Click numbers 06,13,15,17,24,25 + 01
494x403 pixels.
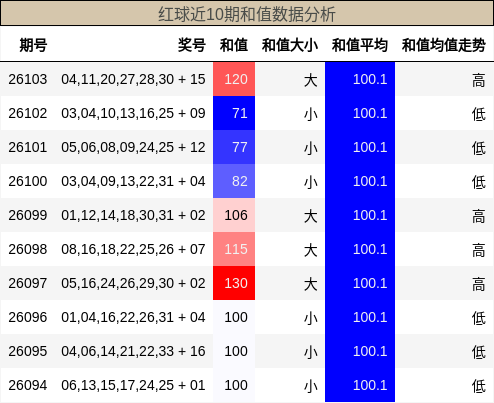[x=133, y=385]
